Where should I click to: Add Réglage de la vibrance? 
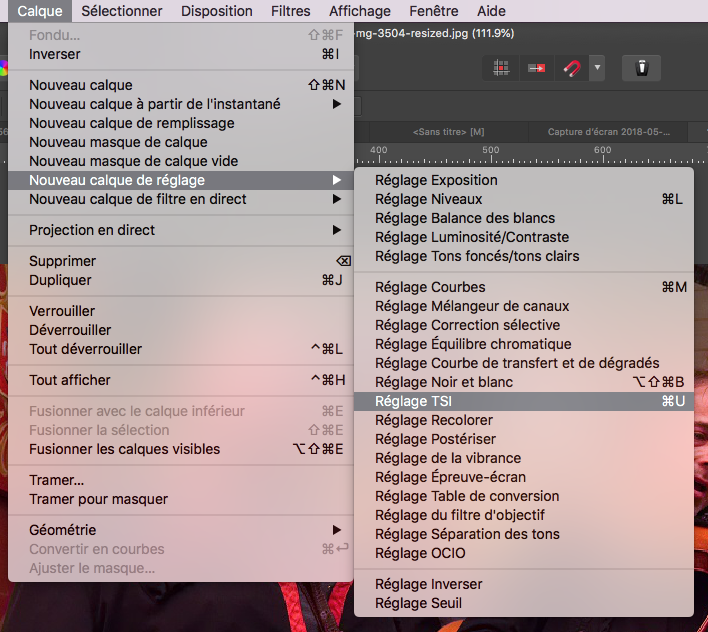524,458
